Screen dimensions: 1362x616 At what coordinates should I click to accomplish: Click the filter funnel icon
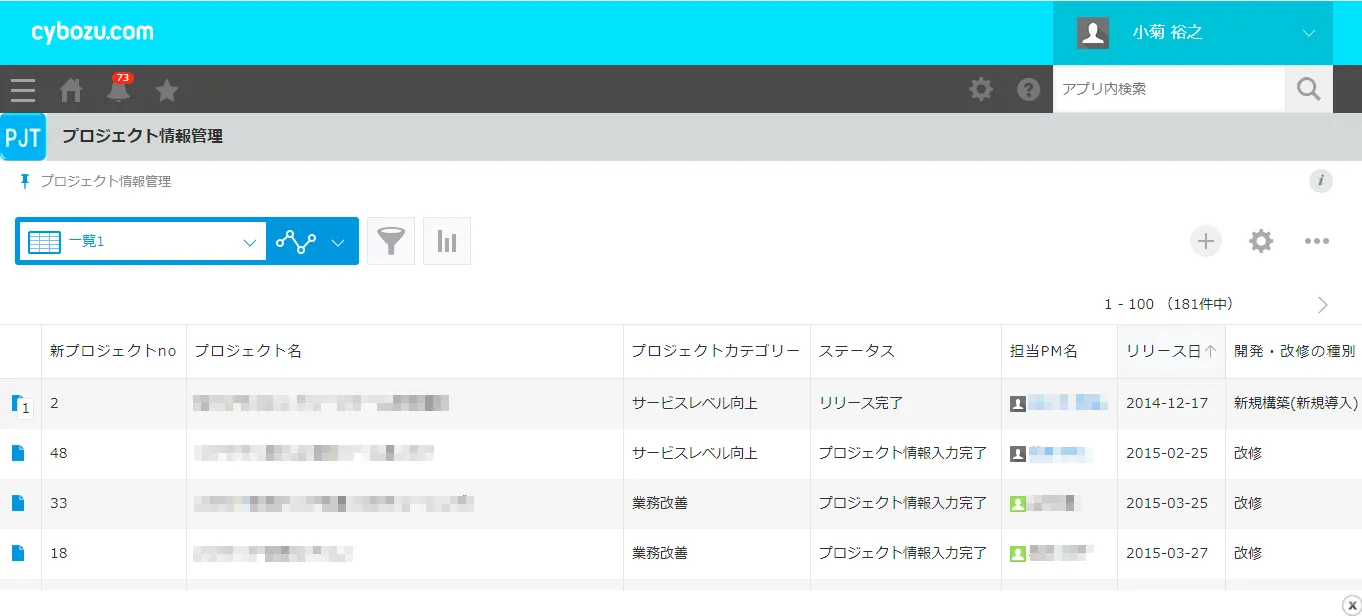391,241
